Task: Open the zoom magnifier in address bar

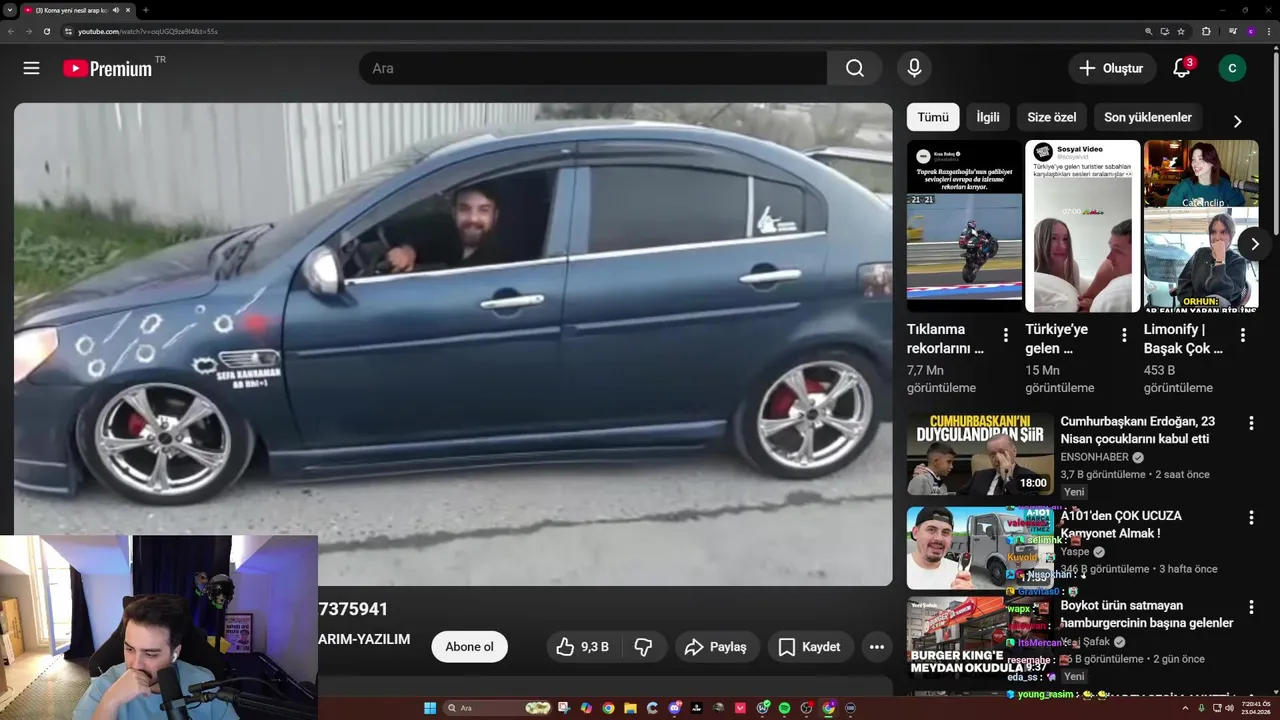Action: [x=1149, y=31]
